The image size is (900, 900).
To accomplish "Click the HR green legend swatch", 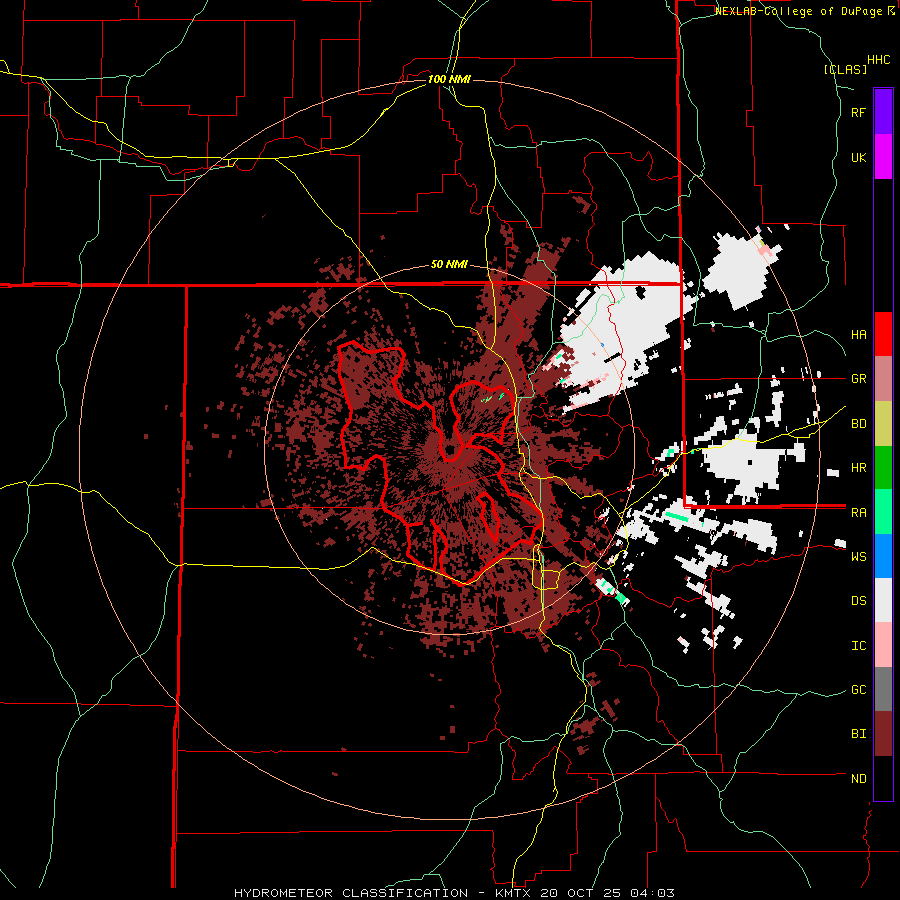I will [883, 468].
